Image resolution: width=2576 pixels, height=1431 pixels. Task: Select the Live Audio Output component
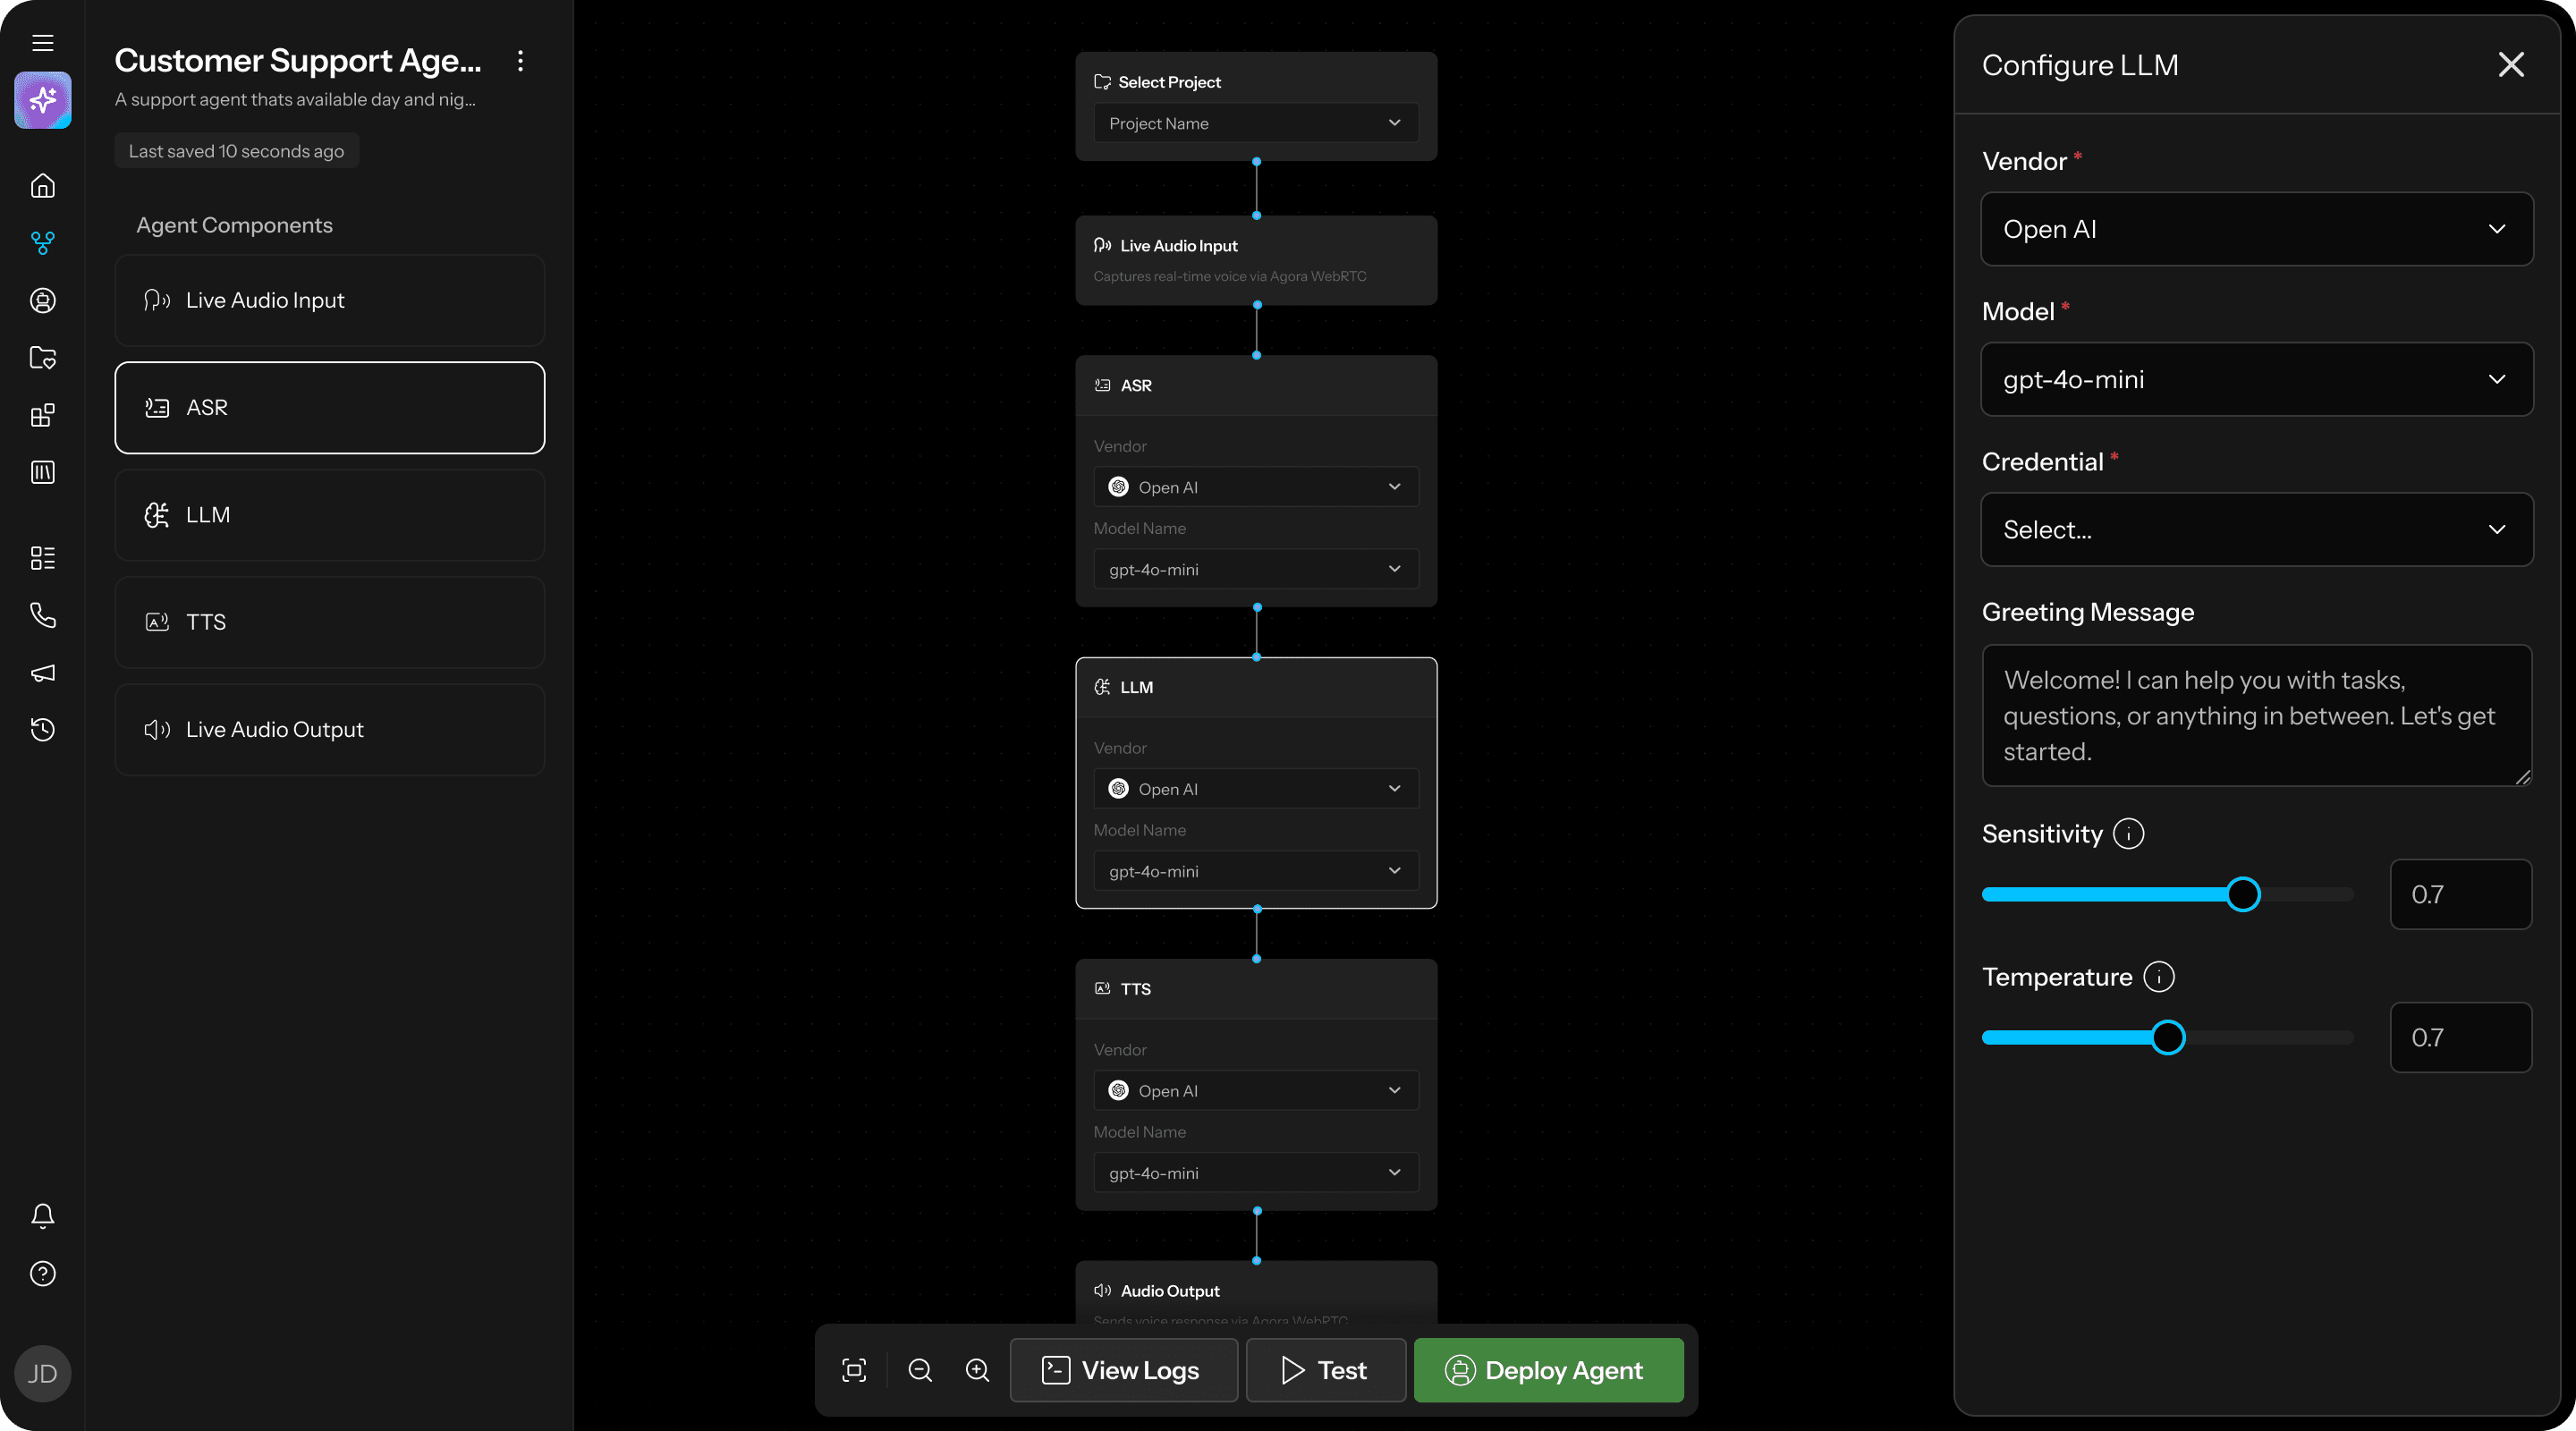pos(329,730)
